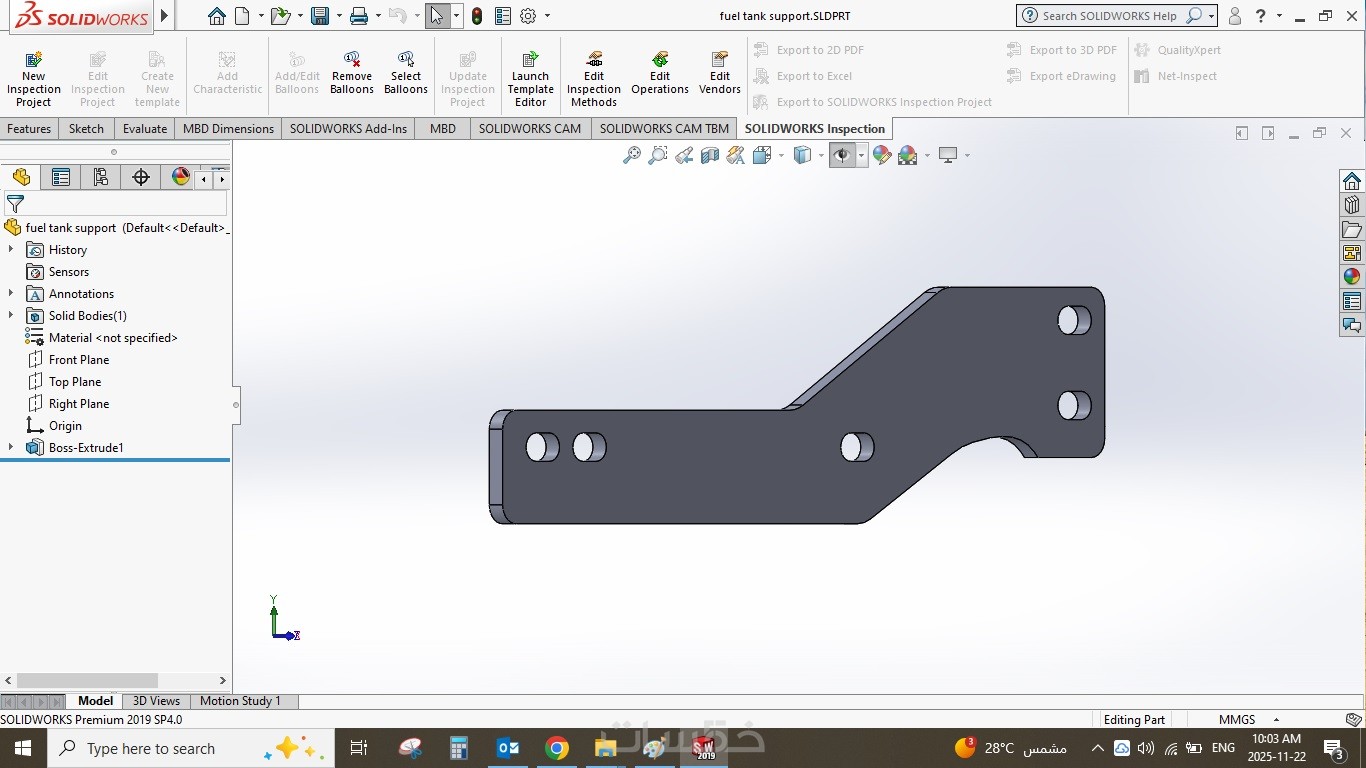
Task: Select Right Plane in the tree
Action: tap(79, 404)
